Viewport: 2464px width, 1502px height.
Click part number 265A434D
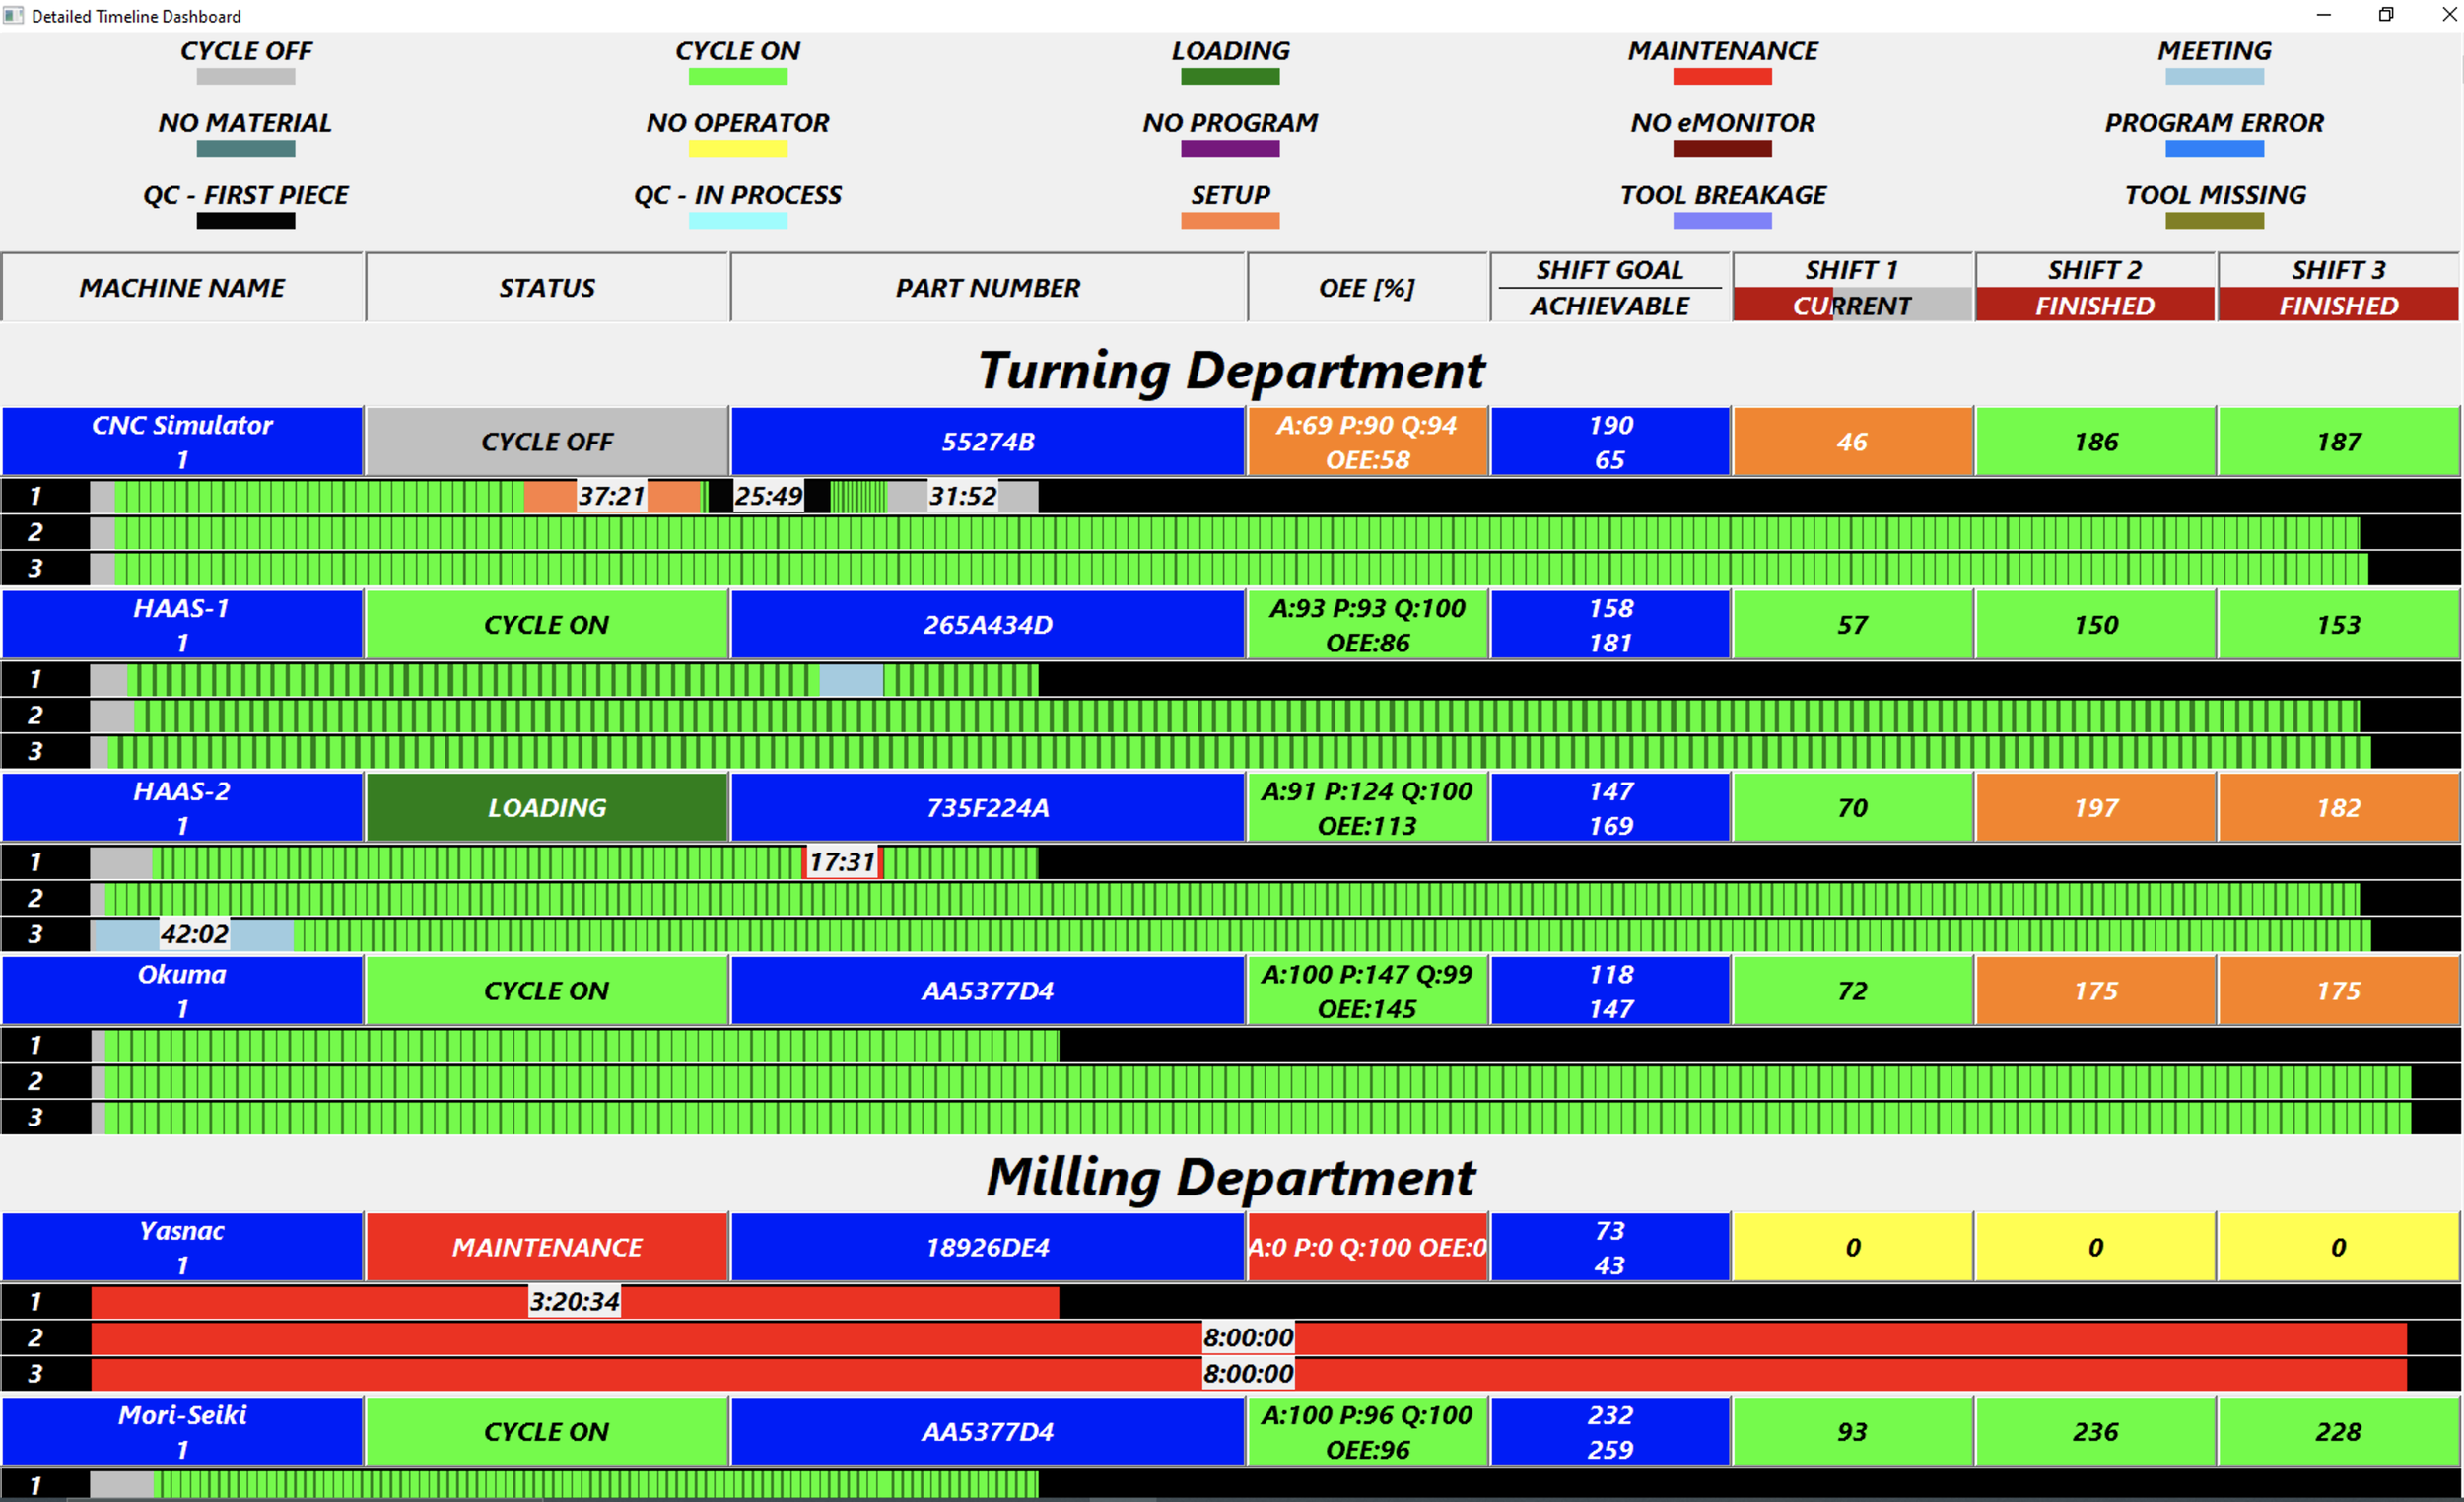[x=988, y=624]
